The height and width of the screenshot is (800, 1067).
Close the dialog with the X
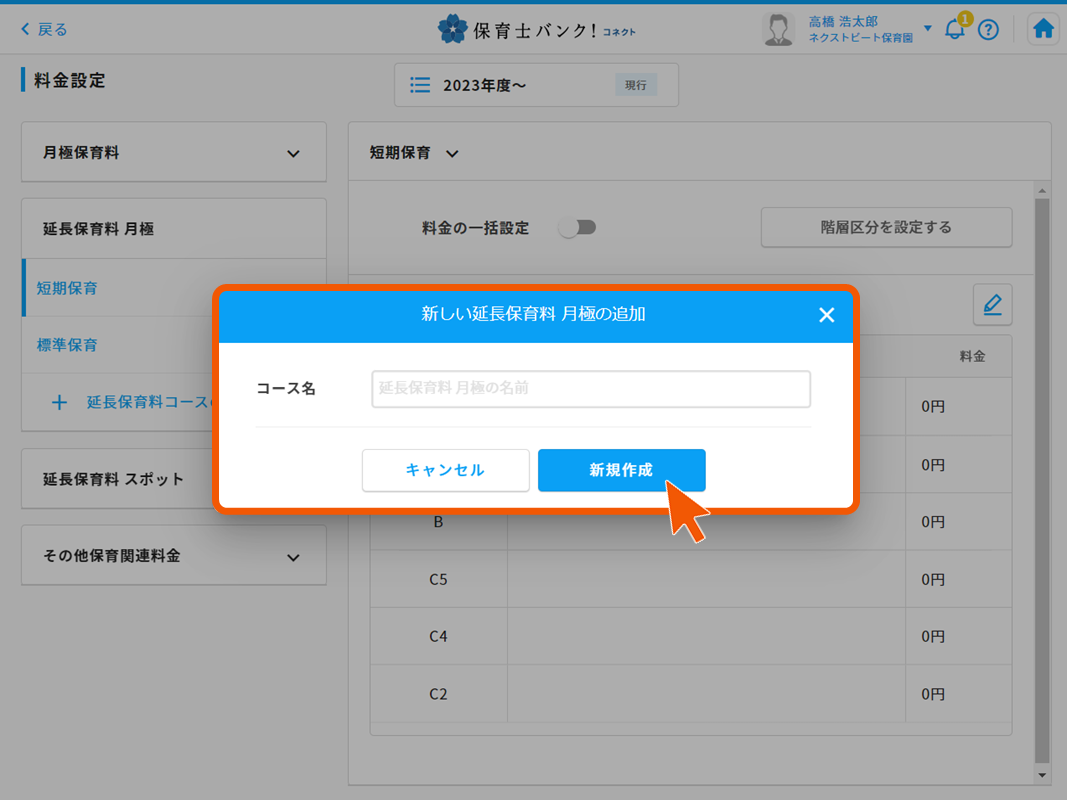click(827, 315)
